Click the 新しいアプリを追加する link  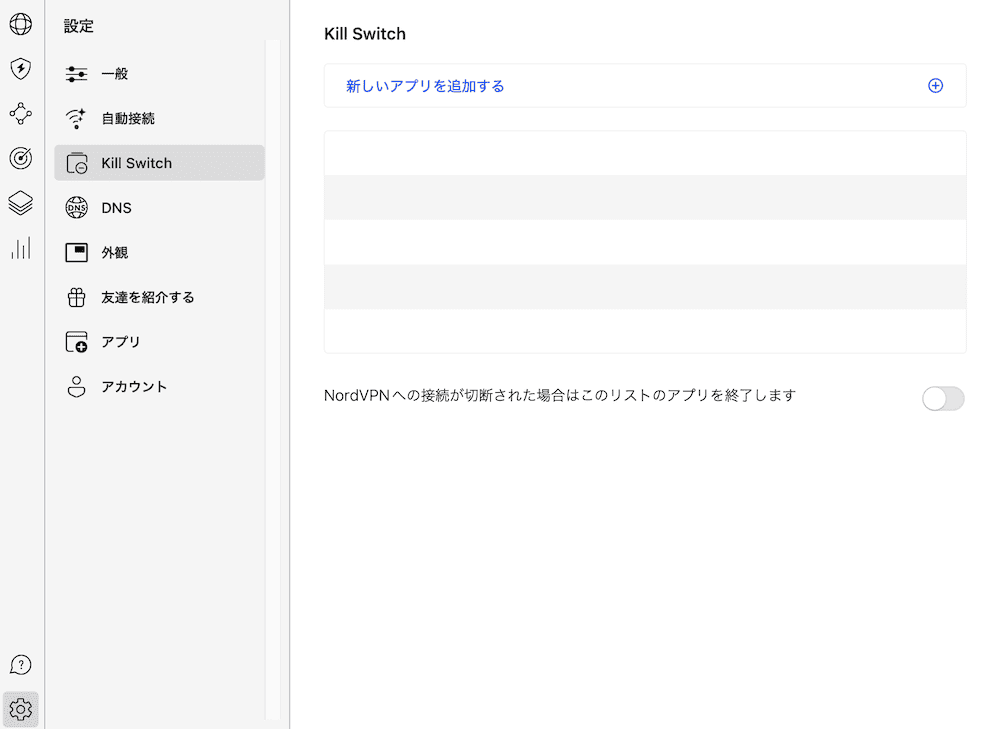tap(425, 86)
